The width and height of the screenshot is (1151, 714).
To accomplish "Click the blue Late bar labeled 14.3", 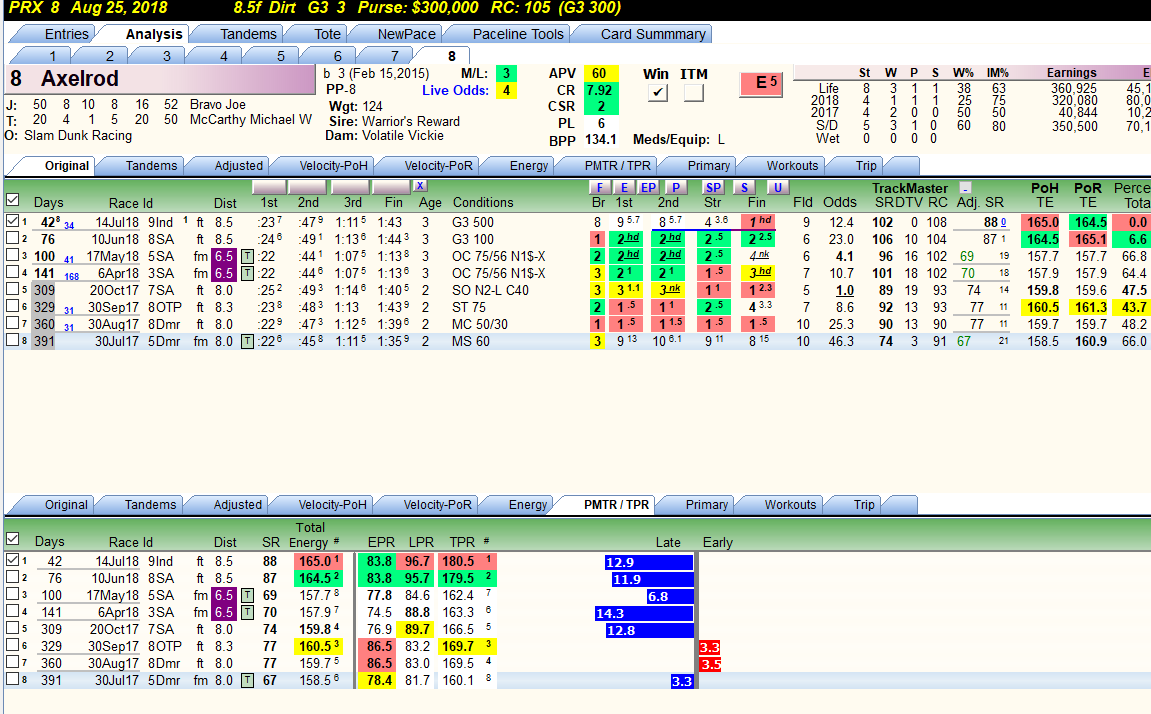I will click(644, 613).
